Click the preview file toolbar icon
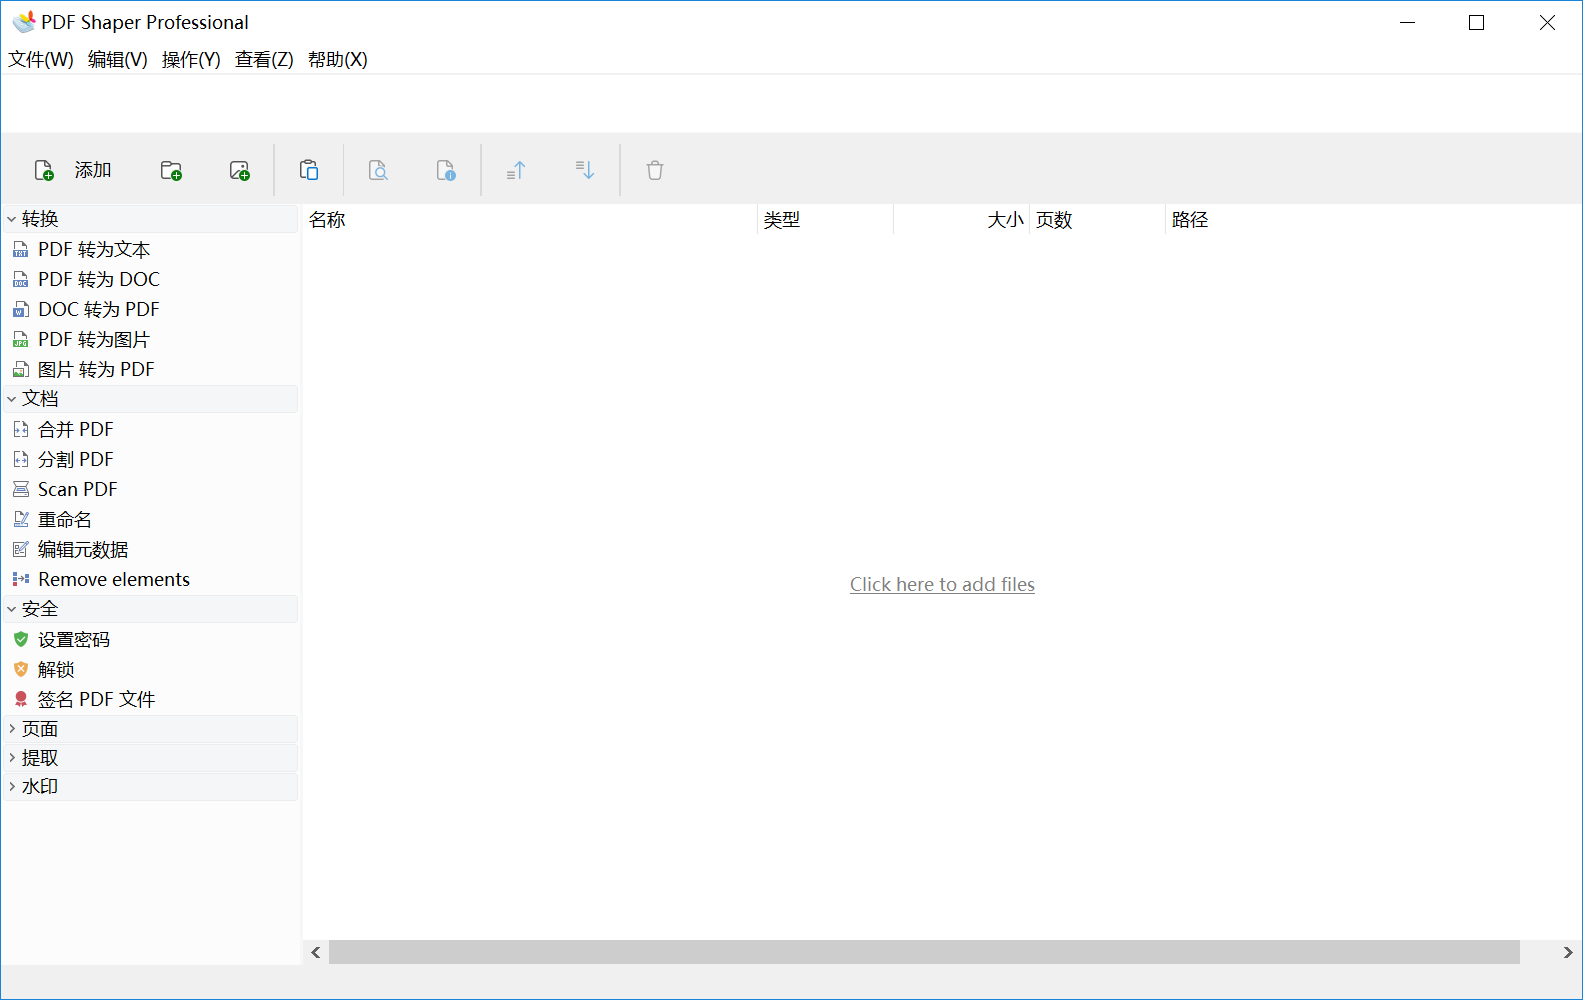 [x=378, y=170]
